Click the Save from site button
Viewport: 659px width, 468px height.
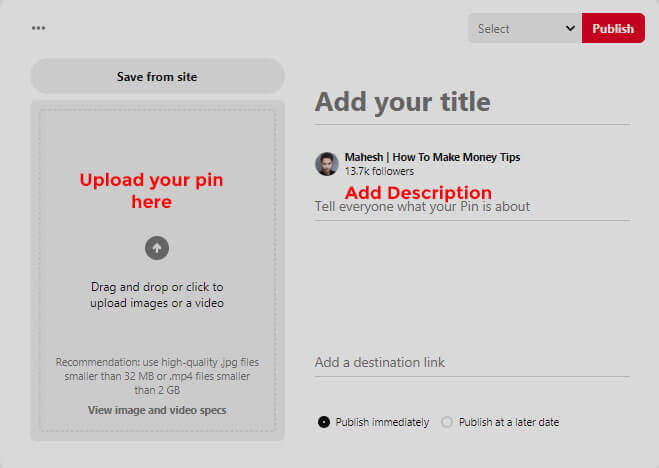tap(157, 76)
